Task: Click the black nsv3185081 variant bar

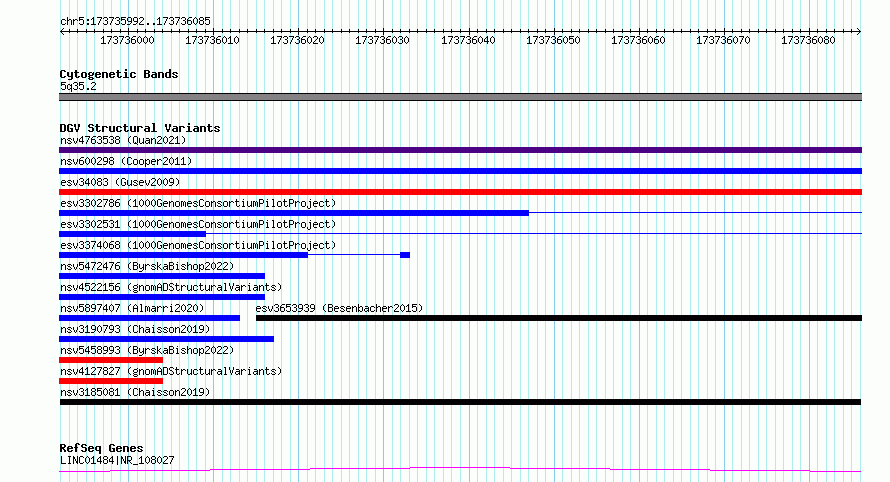Action: (460, 402)
